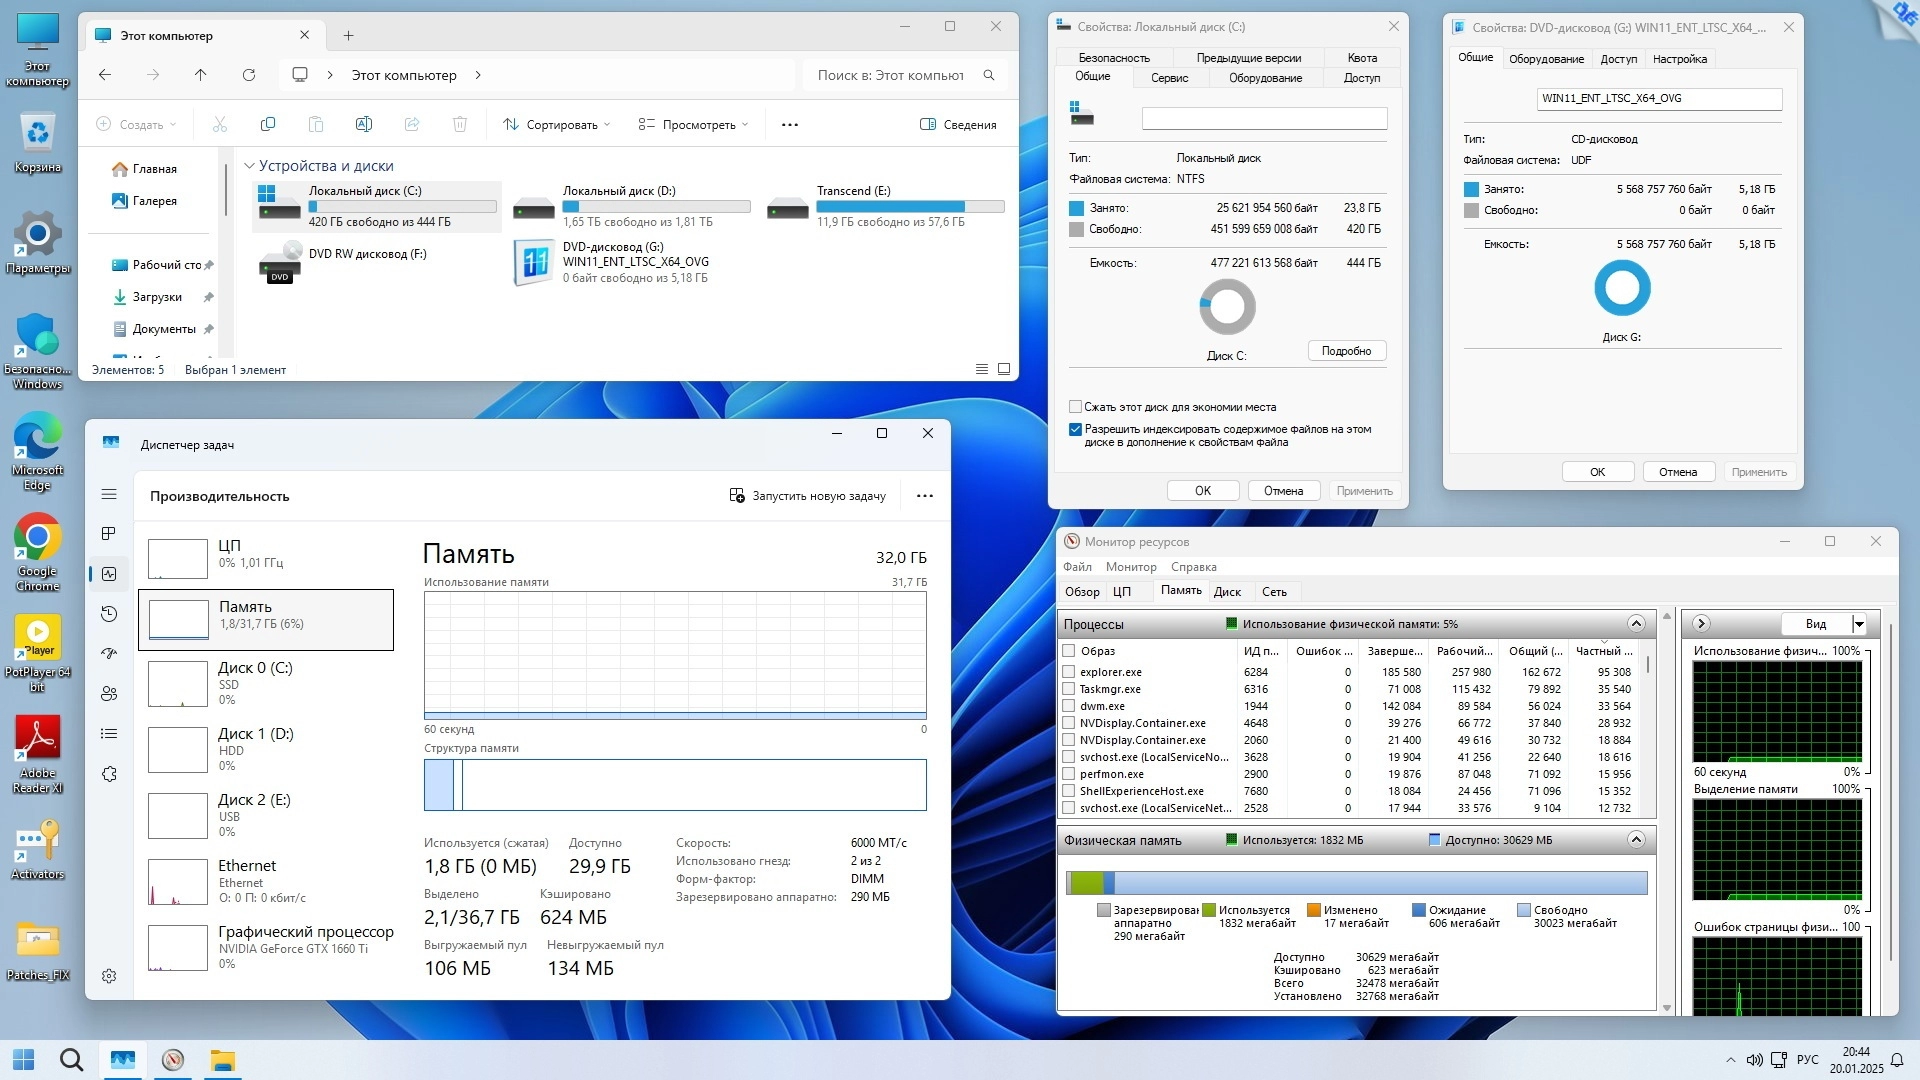Click the Refresh icon in File Explorer

(249, 75)
